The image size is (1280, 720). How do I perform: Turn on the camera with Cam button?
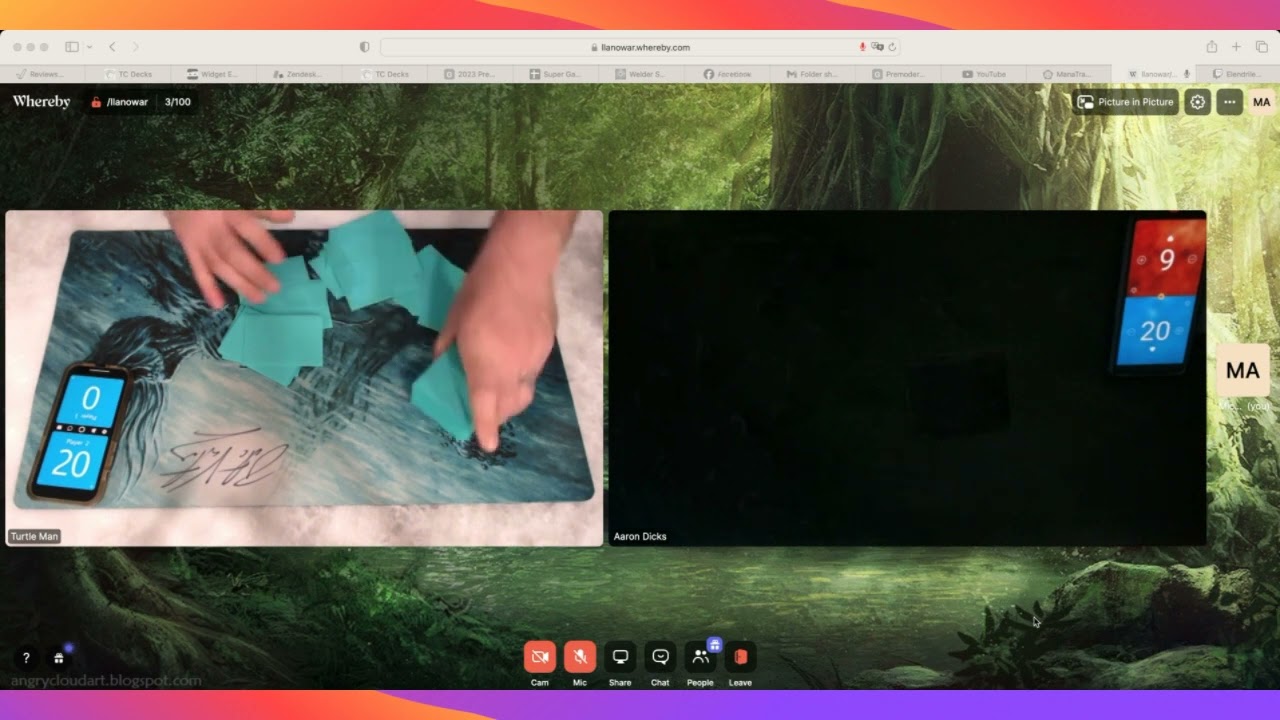point(540,657)
